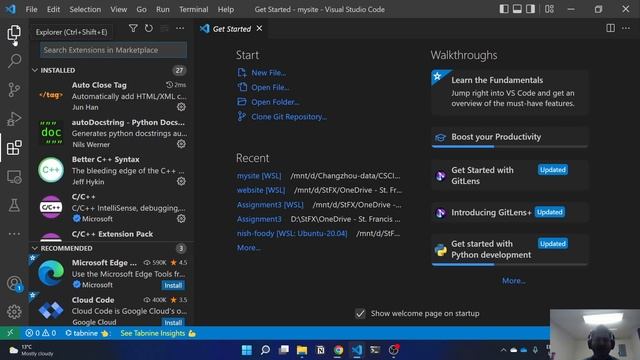Install Cloud Code extension
This screenshot has height=360, width=640.
click(x=173, y=322)
